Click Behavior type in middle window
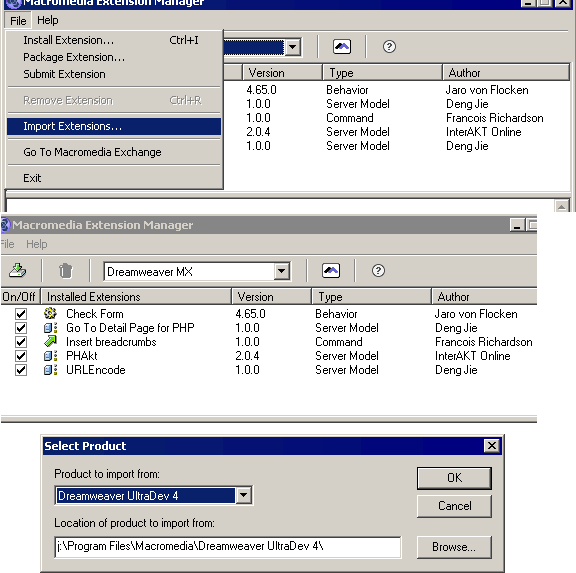This screenshot has height=573, width=576. [x=336, y=314]
